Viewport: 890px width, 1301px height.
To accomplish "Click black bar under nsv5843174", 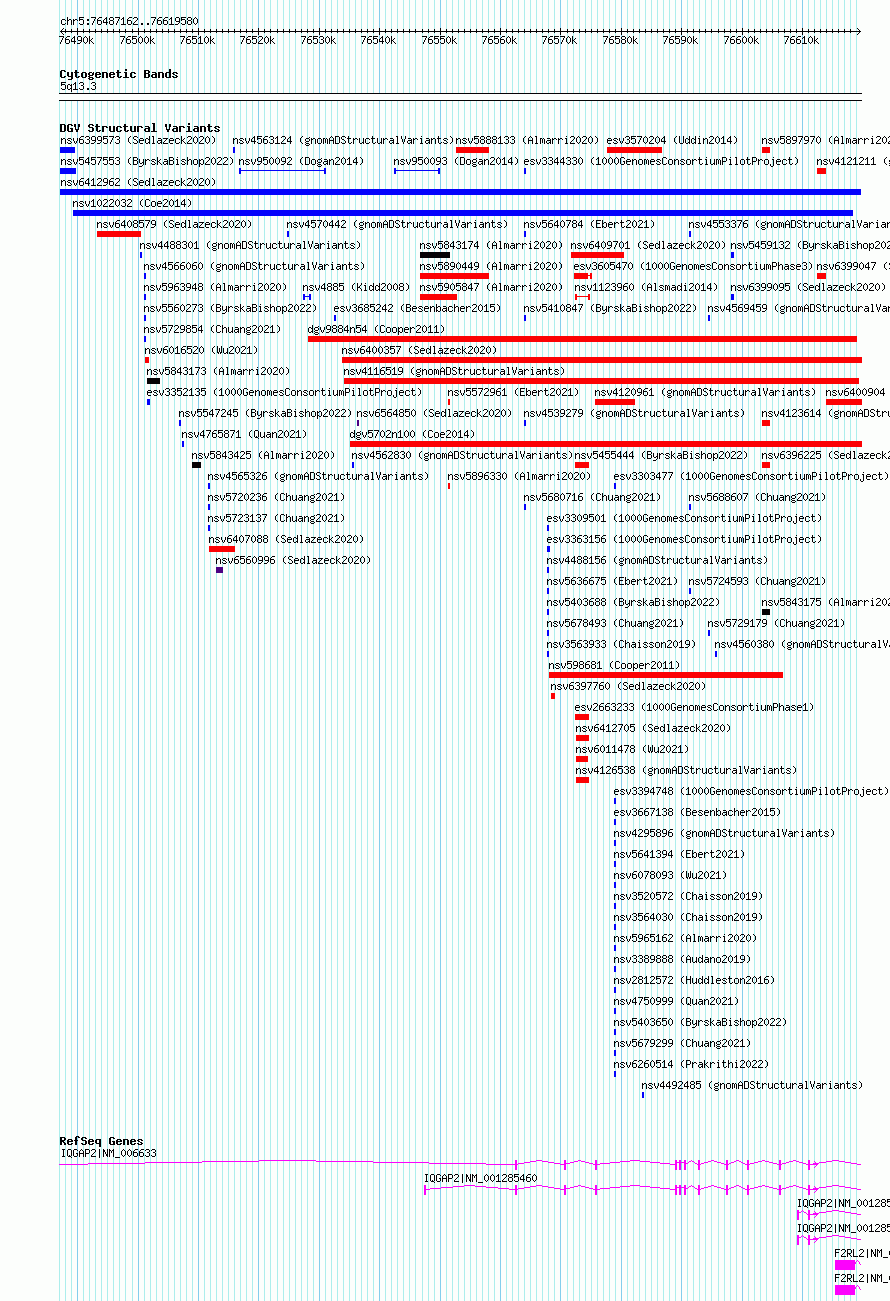I will point(435,255).
